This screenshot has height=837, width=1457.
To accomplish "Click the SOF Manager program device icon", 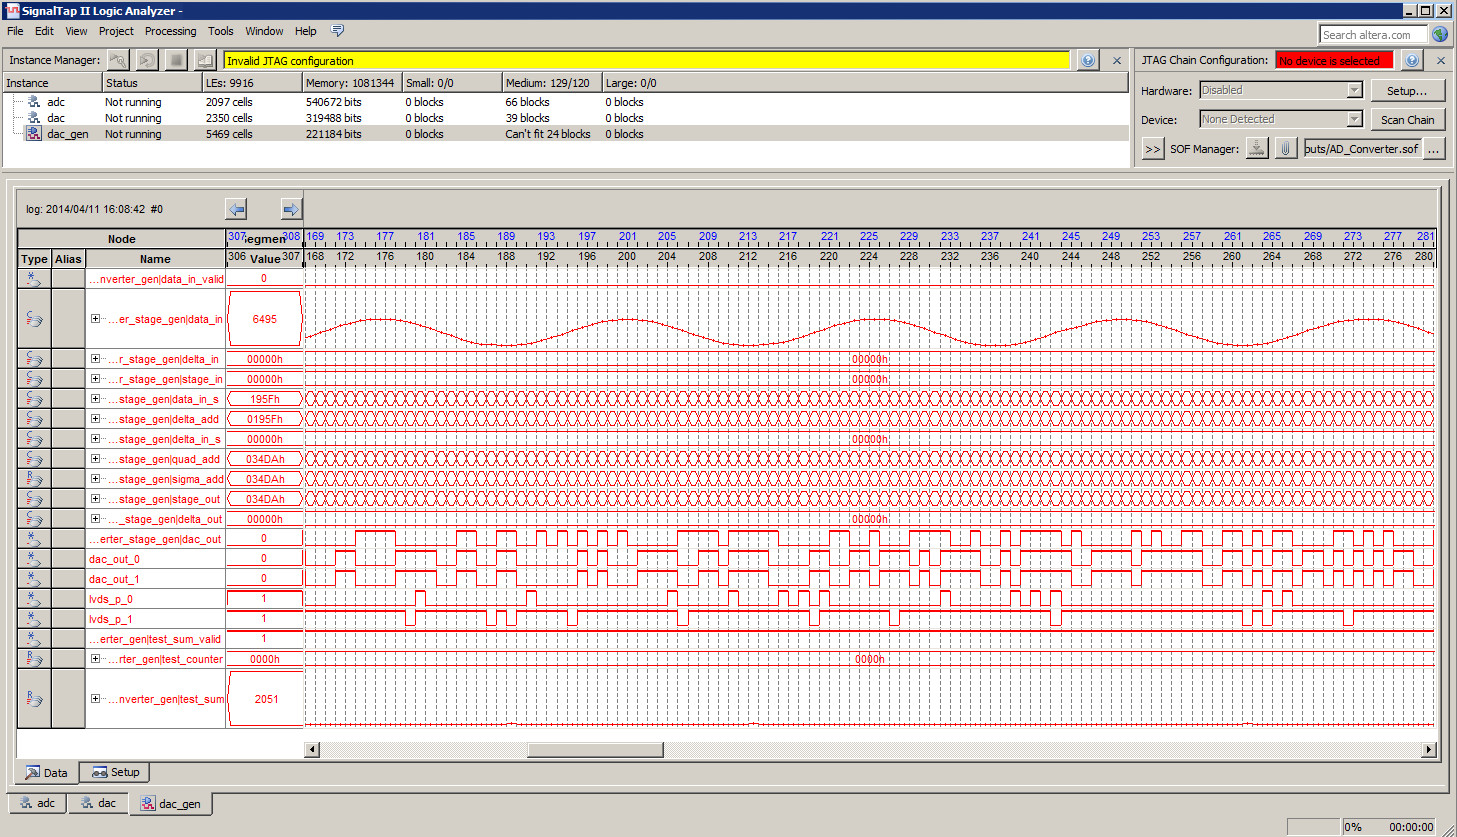I will pyautogui.click(x=1257, y=148).
